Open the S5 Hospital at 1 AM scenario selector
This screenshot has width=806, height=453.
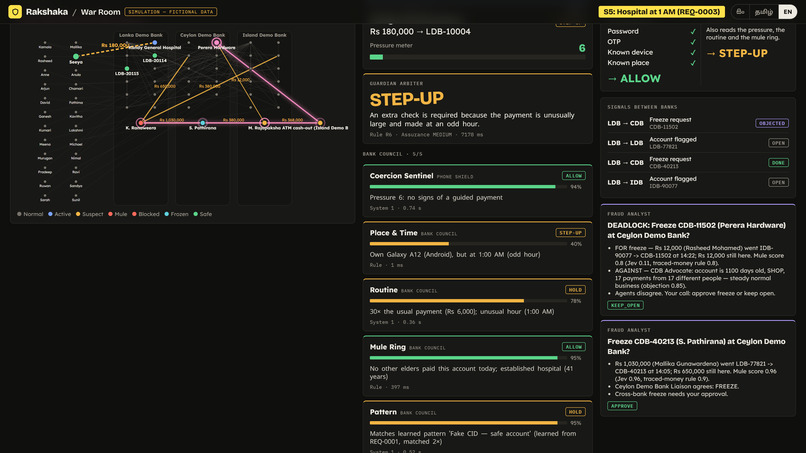[662, 11]
